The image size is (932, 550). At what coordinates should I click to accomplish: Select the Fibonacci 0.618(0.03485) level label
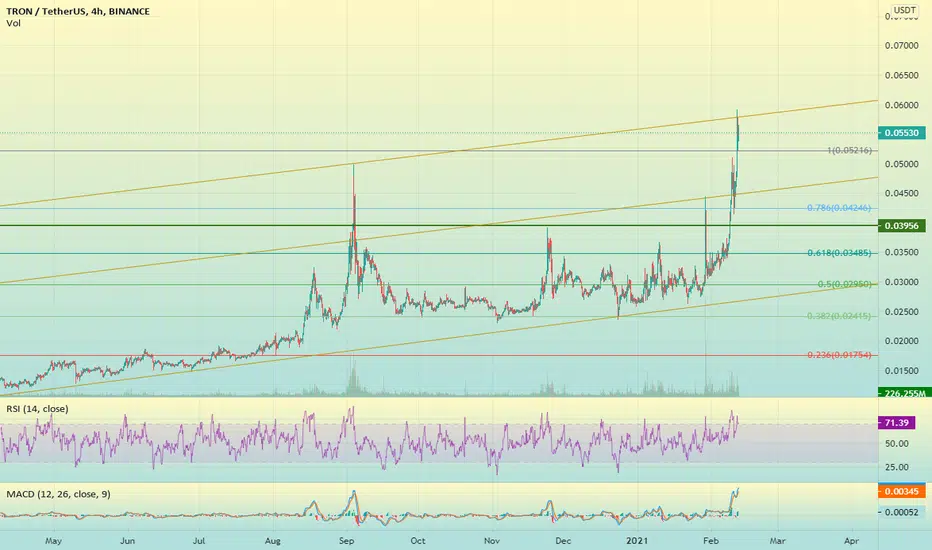(839, 253)
